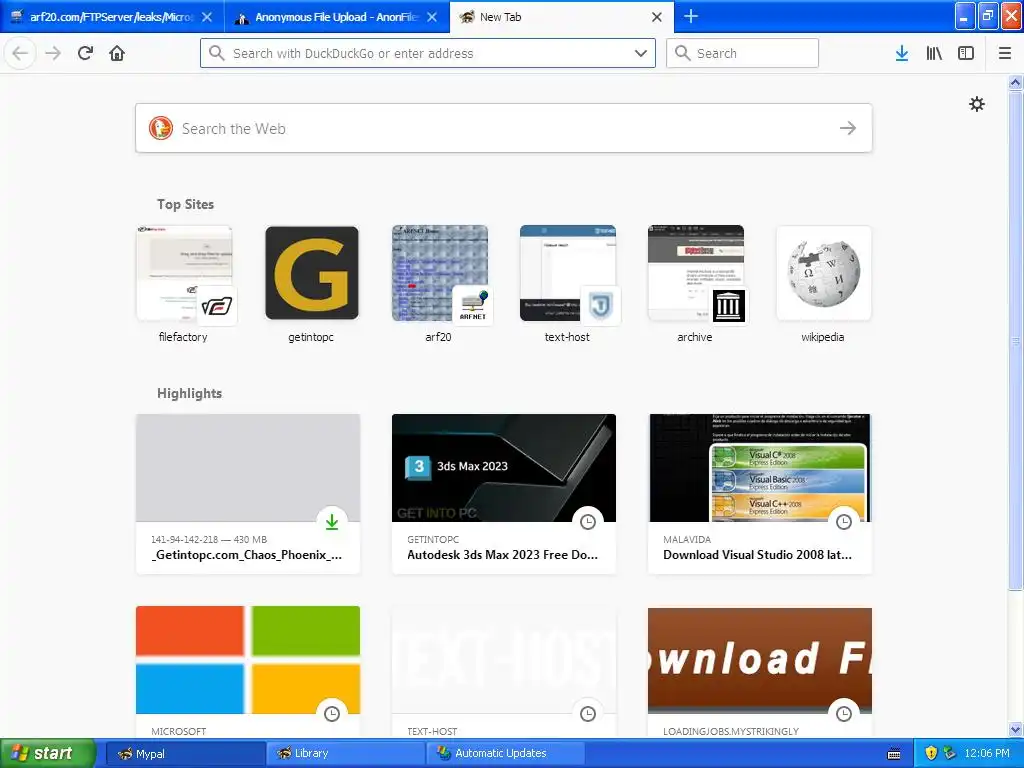This screenshot has width=1024, height=768.
Task: Open the Downloads arrow icon in toolbar
Action: pos(902,53)
